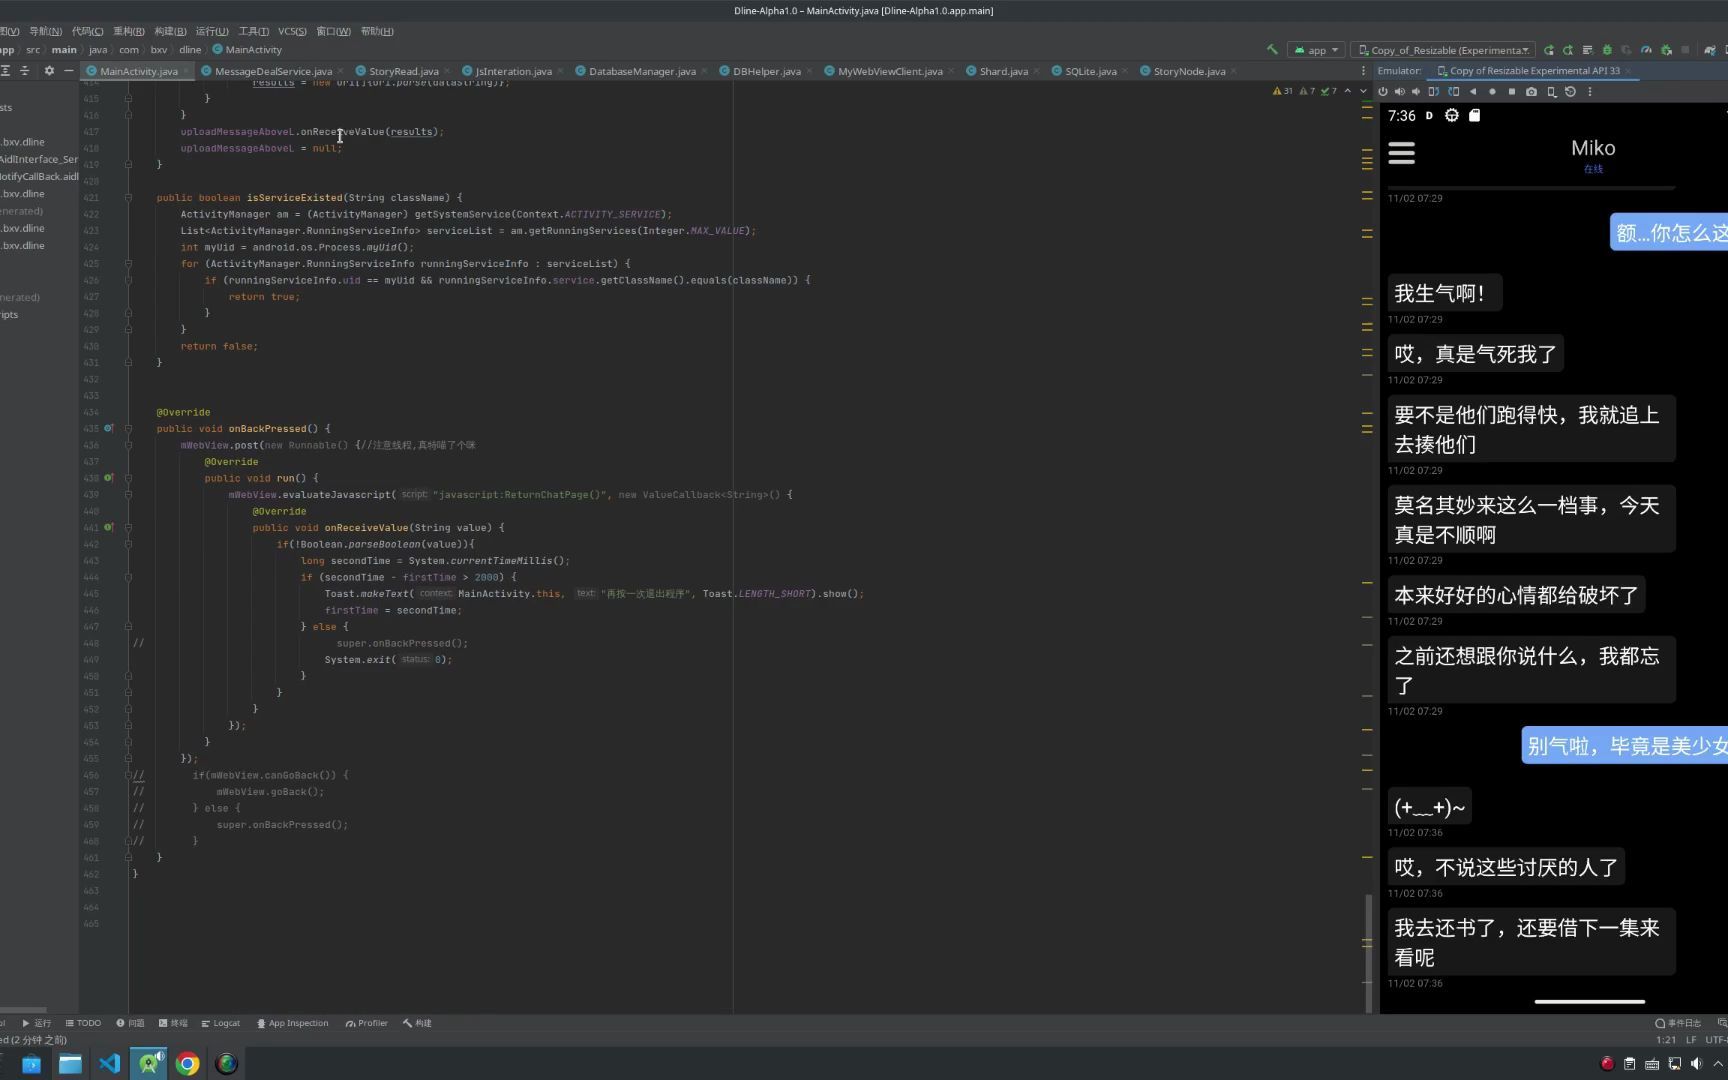Rotate emulator right icon
Viewport: 1728px width, 1080px height.
point(1454,91)
